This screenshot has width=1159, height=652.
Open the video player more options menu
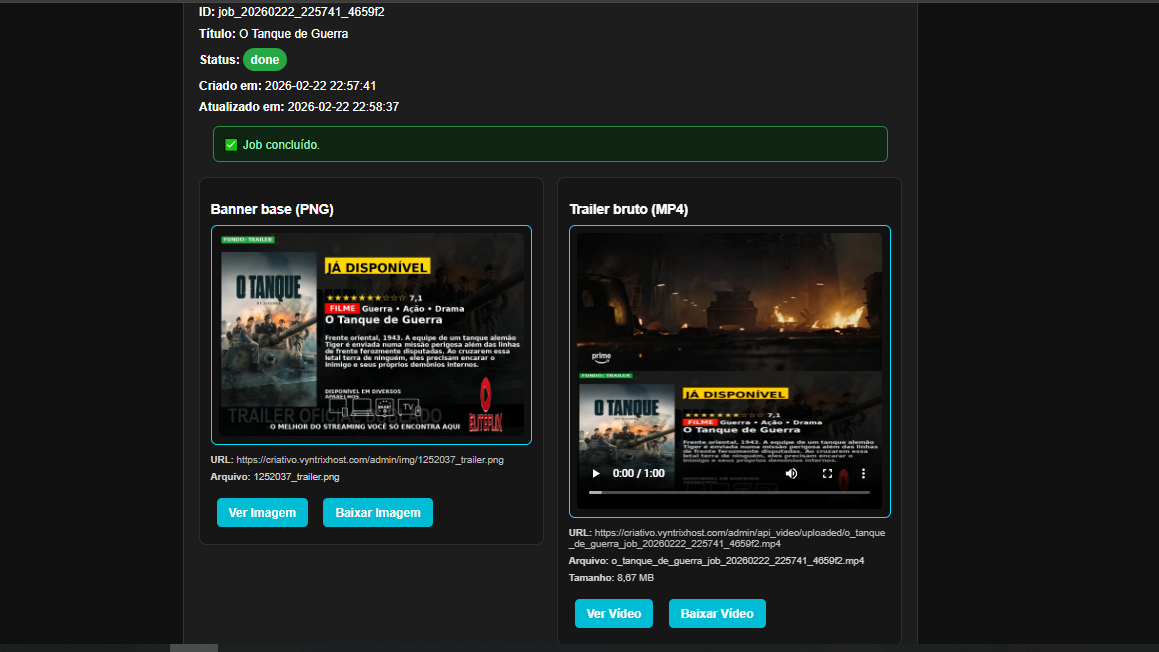864,473
